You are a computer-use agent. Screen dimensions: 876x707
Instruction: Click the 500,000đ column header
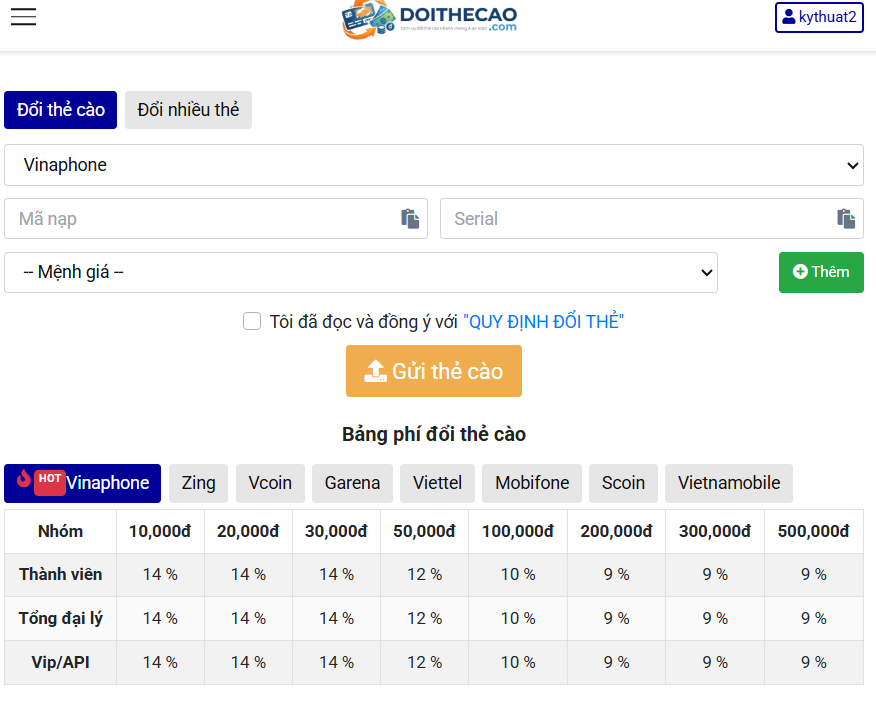point(813,532)
